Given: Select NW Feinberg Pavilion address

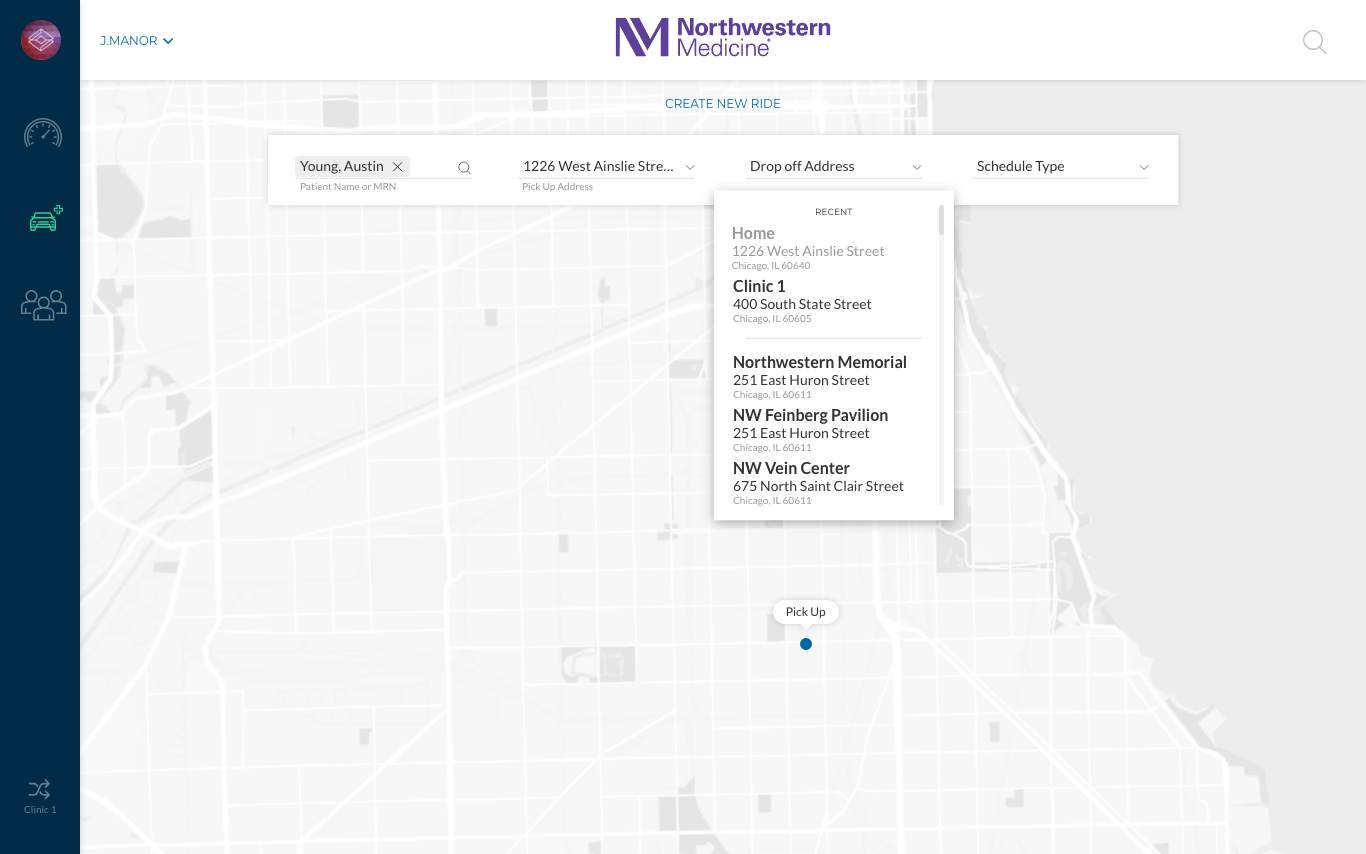Looking at the screenshot, I should pos(810,430).
